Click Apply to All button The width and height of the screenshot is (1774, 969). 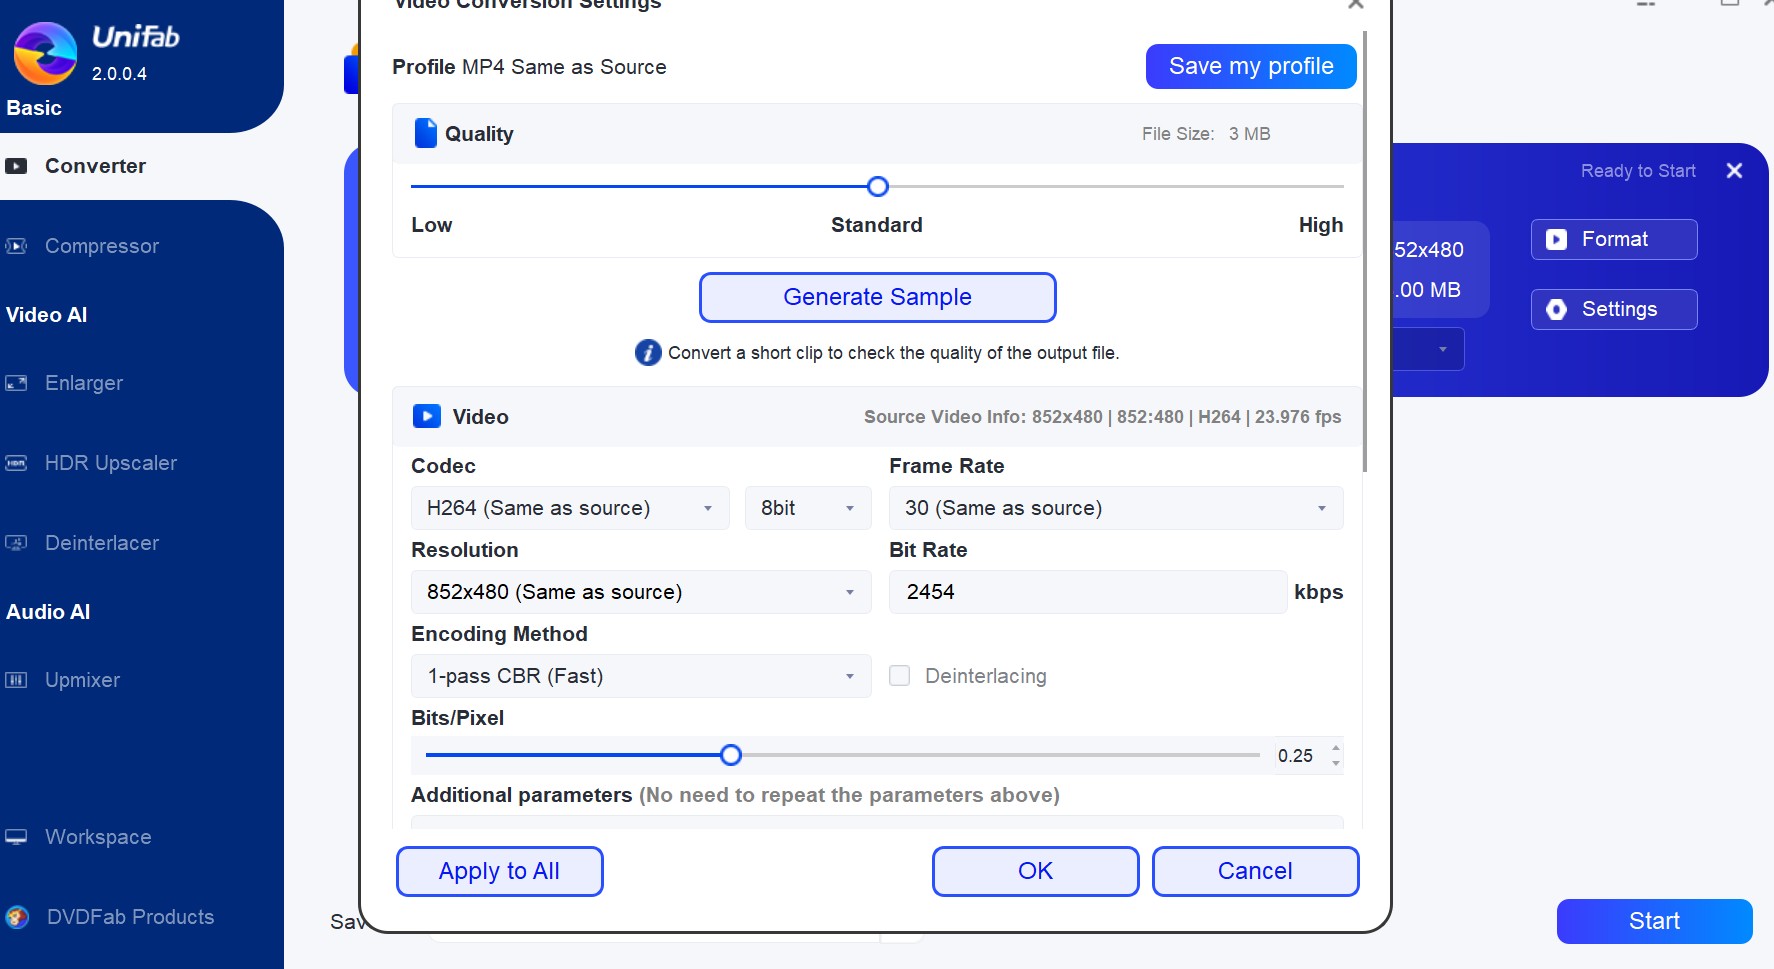499,871
